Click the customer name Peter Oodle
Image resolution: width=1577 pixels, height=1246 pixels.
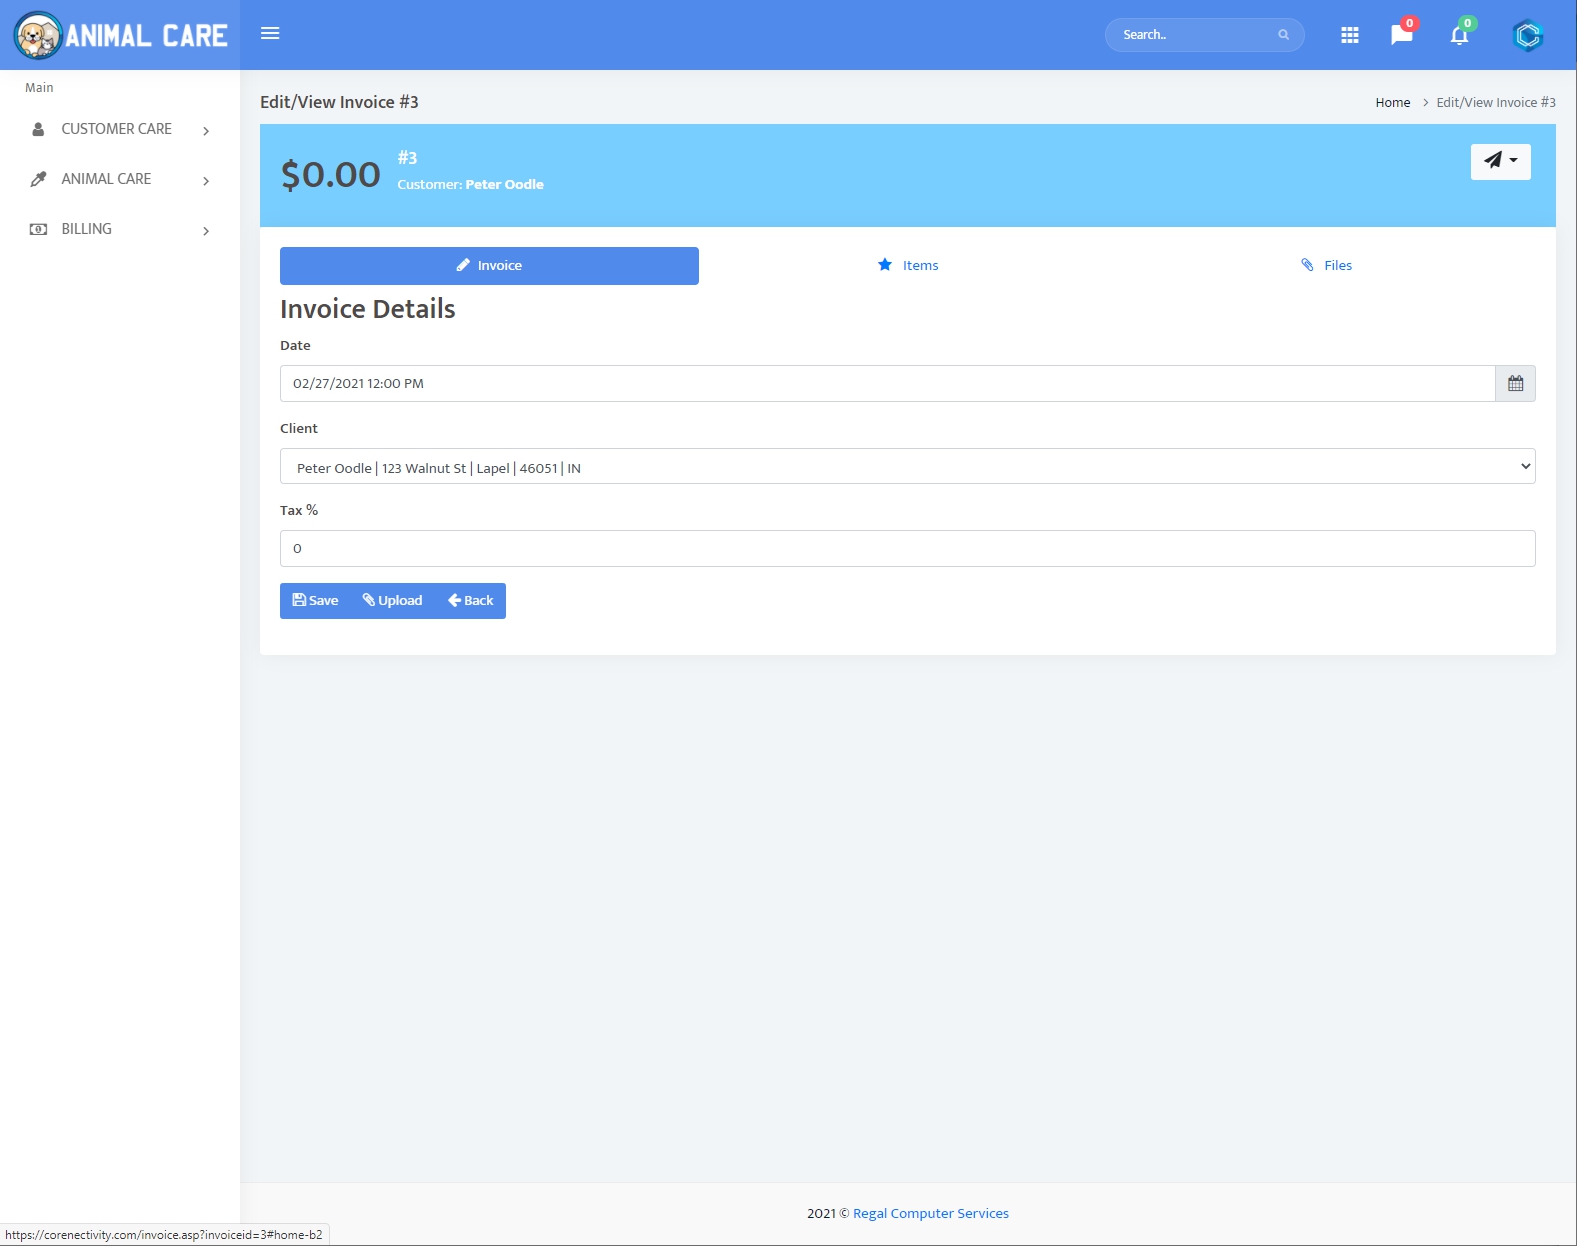point(504,184)
